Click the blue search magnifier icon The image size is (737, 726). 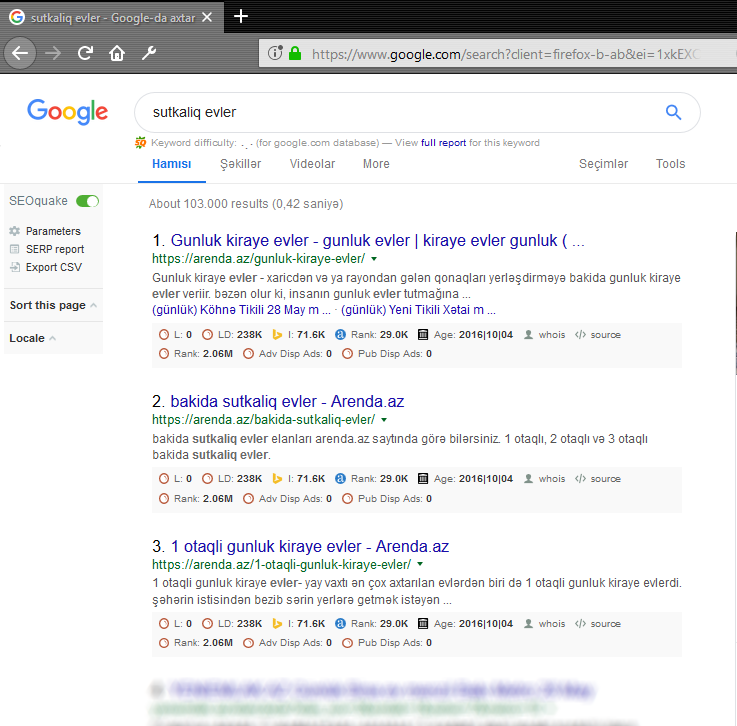tap(673, 112)
